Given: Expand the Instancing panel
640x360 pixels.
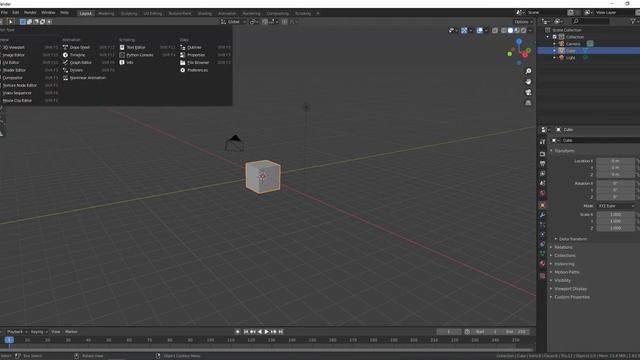Looking at the screenshot, I should (564, 264).
